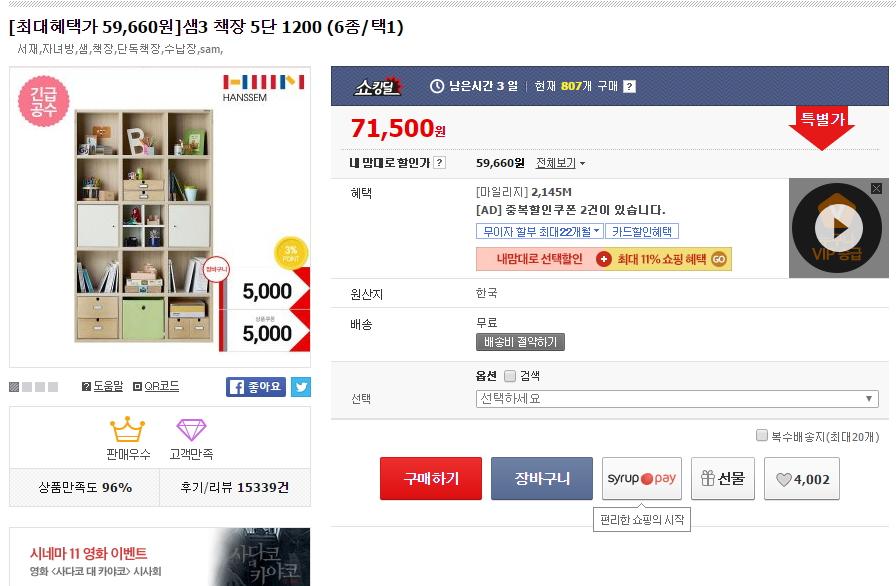This screenshot has width=896, height=586.
Task: Click the 도움말 help icon
Action: [x=86, y=387]
